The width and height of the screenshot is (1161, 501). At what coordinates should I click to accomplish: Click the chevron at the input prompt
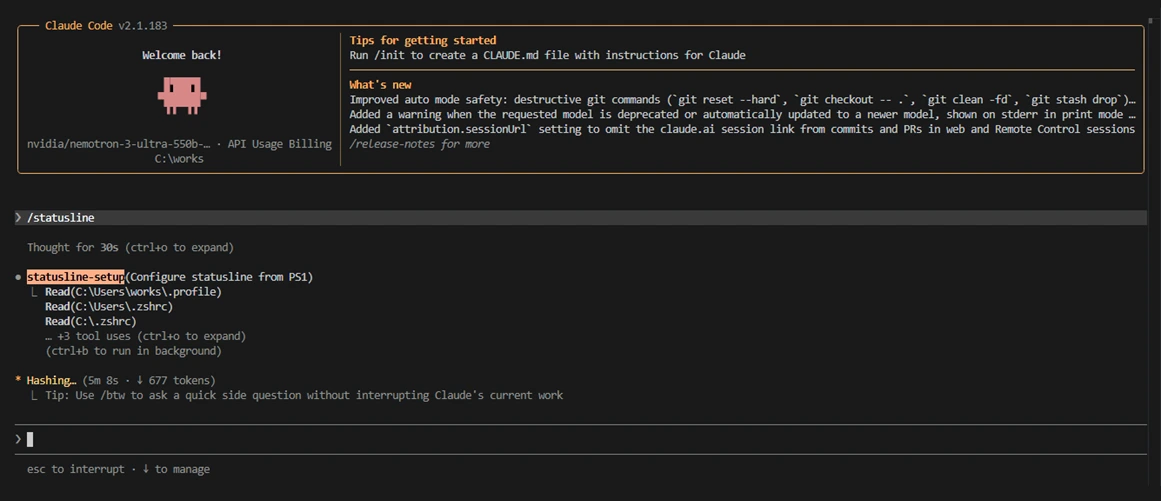[18, 440]
